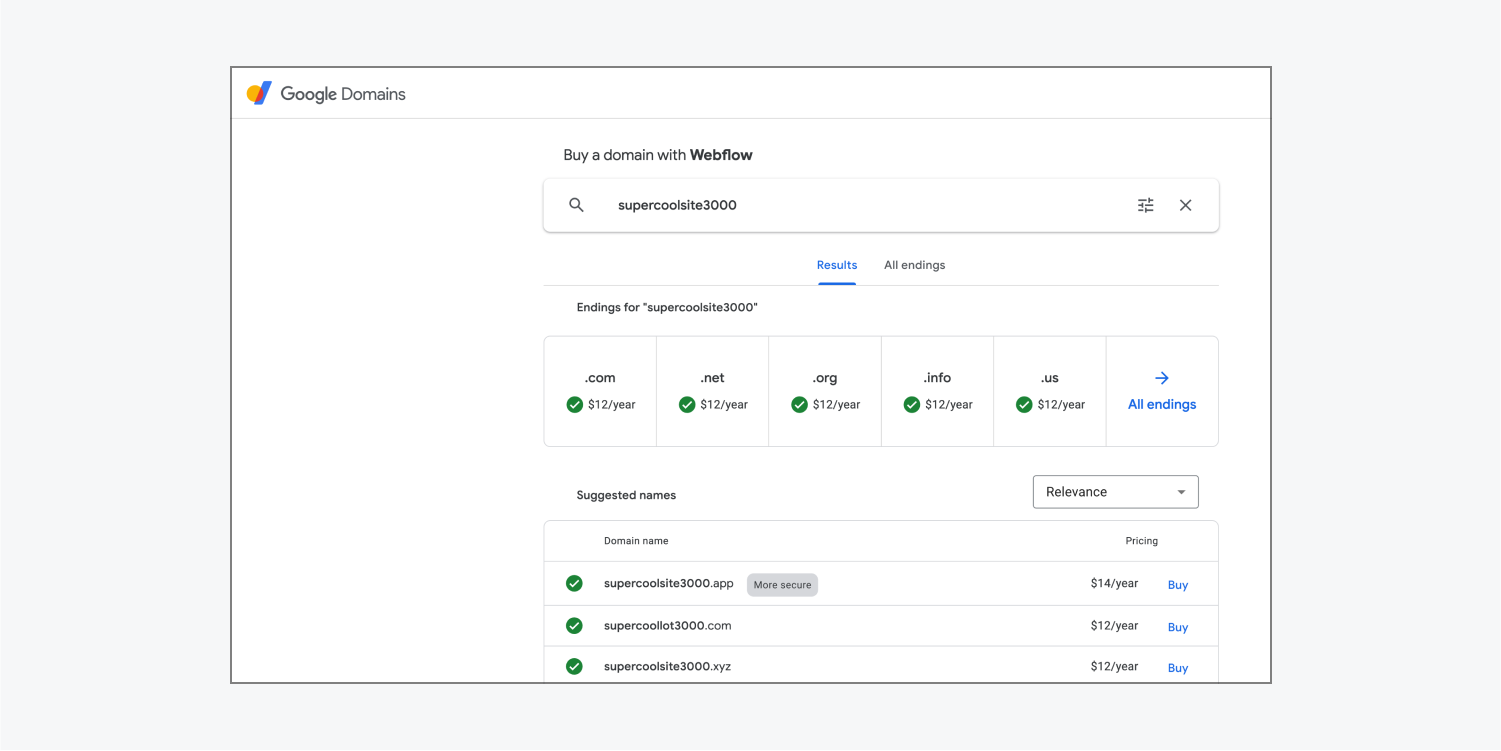Buy supercoolsite3000.xyz domain
This screenshot has height=751, width=1501.
coord(1178,668)
